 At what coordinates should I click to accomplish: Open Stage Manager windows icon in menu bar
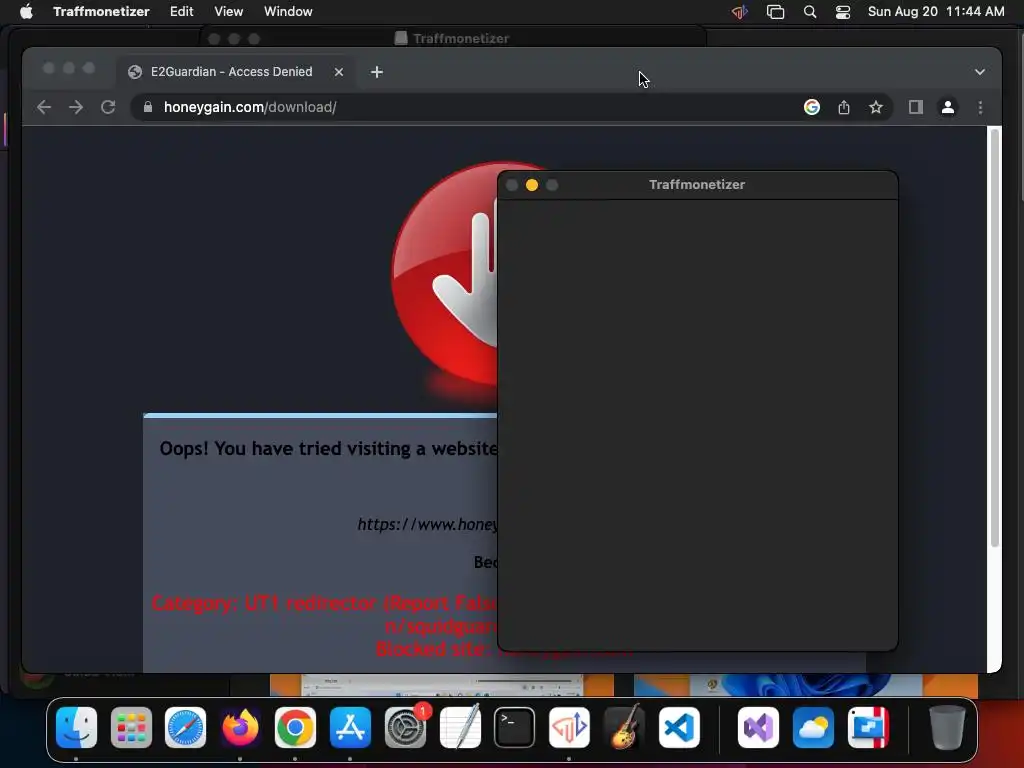775,12
